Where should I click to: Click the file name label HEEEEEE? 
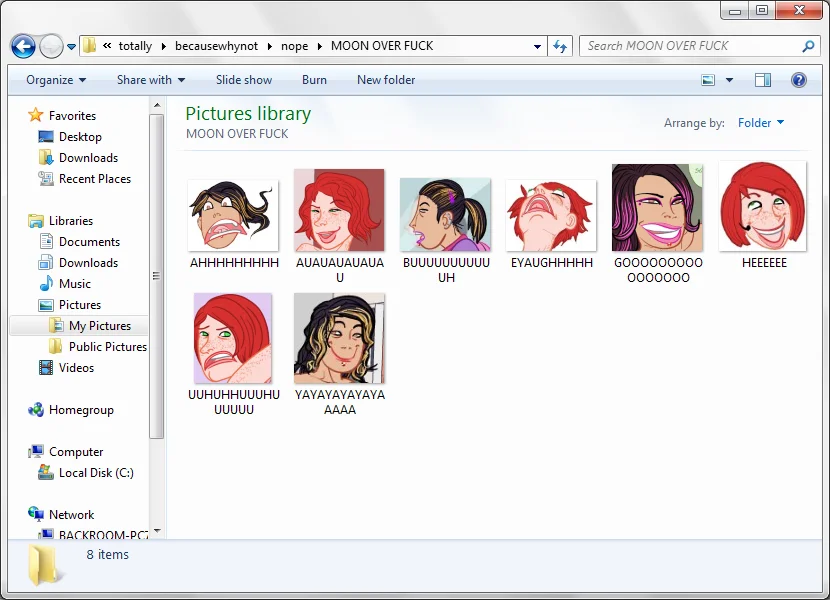[x=764, y=263]
